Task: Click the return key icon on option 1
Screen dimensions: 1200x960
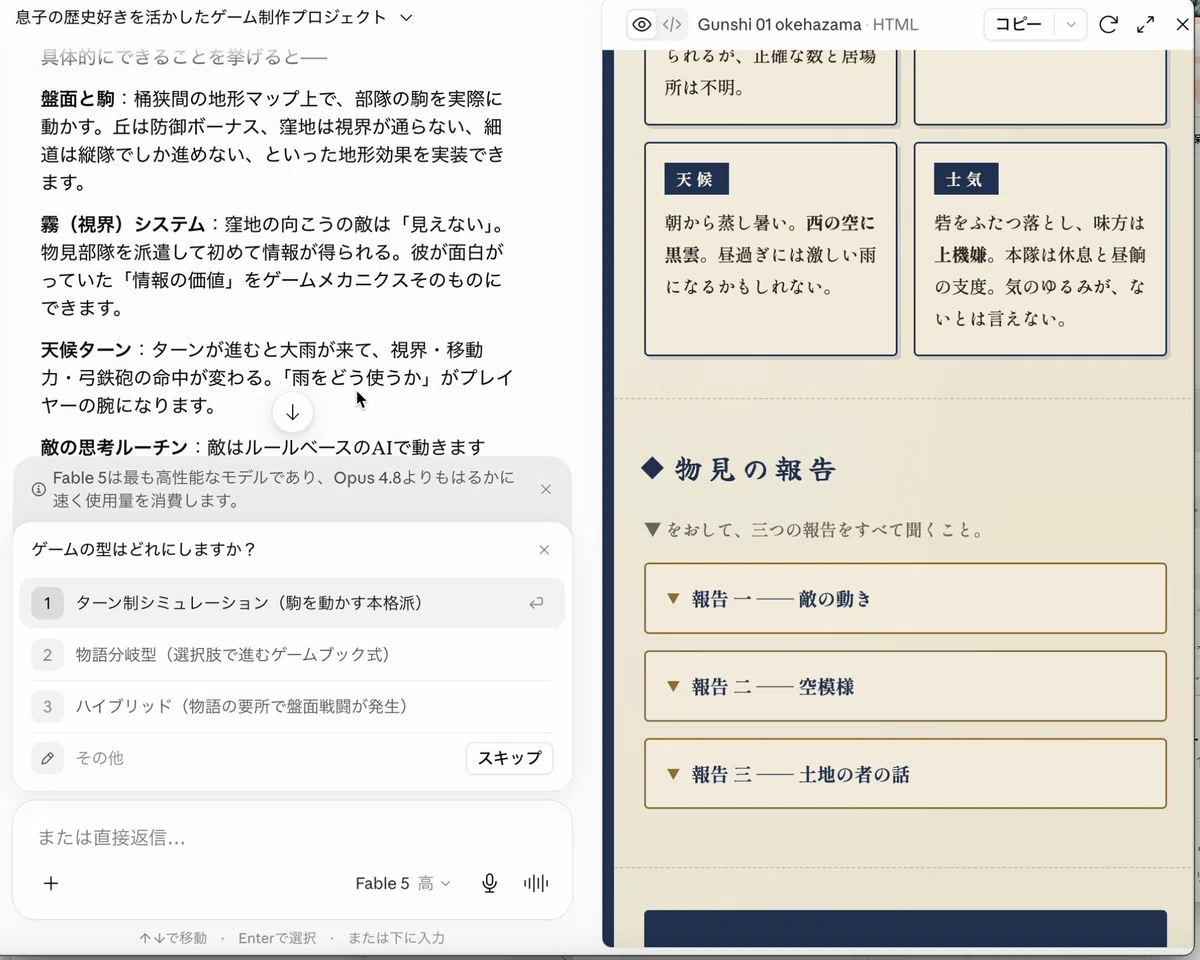Action: pos(537,603)
